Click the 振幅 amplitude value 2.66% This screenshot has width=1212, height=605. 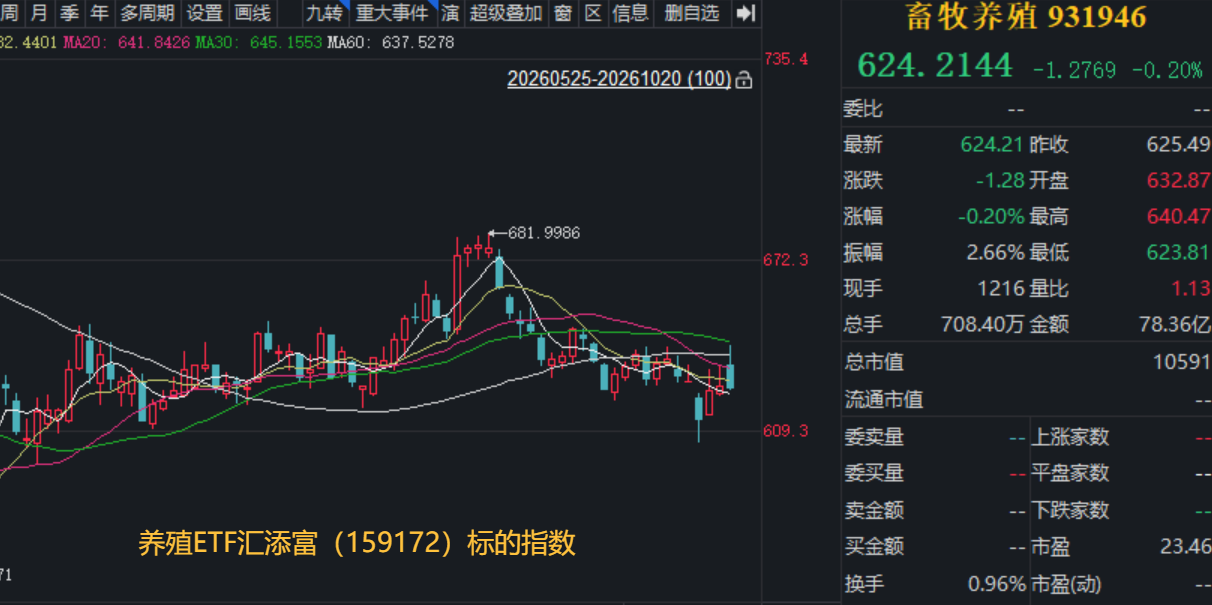click(x=995, y=252)
